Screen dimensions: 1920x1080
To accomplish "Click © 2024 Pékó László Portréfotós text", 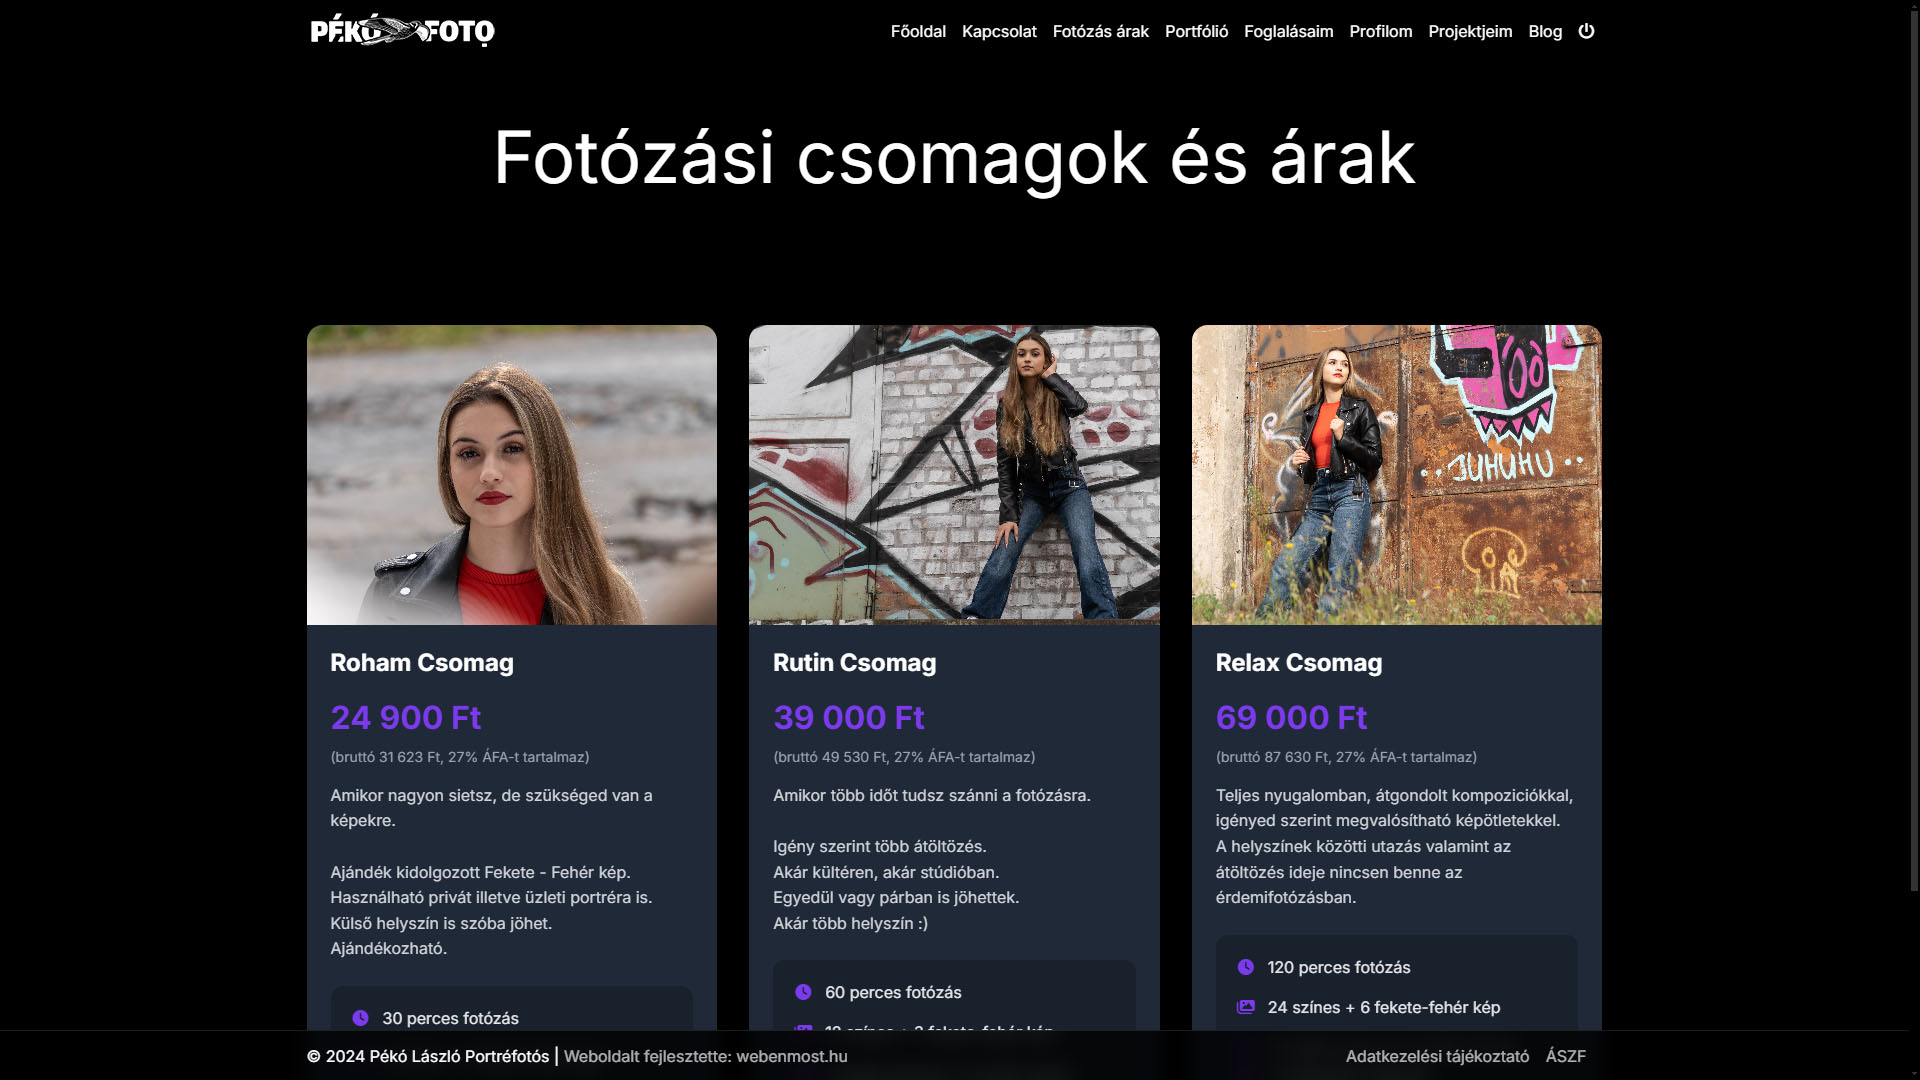I will (428, 1056).
